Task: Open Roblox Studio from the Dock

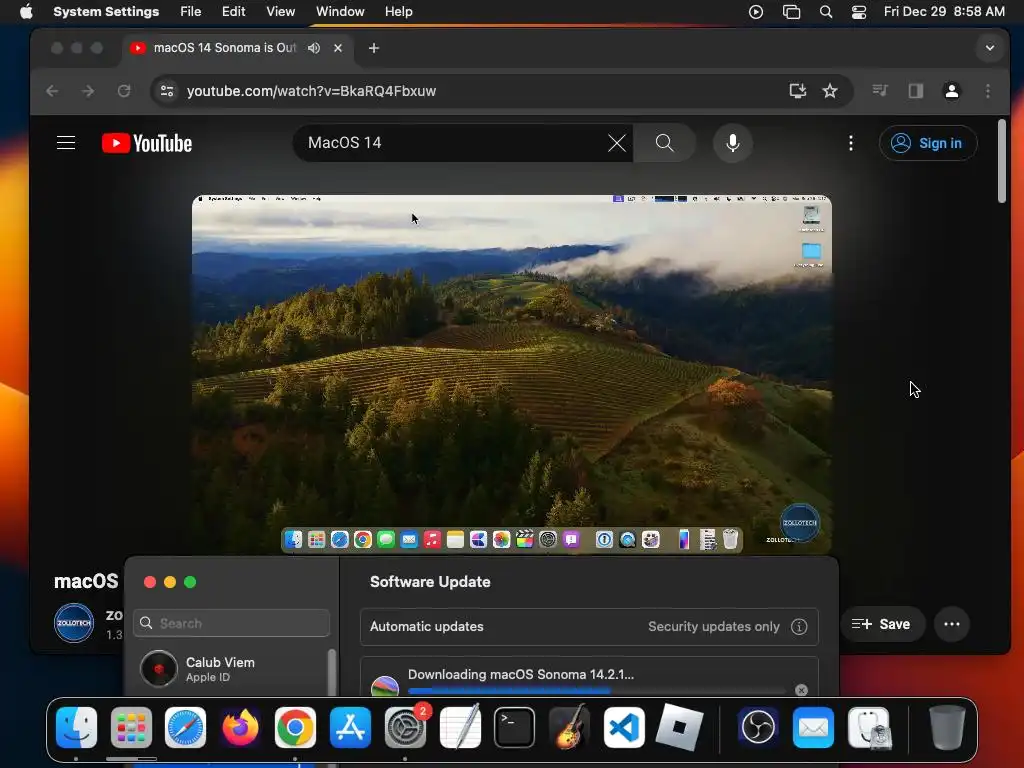Action: [679, 728]
